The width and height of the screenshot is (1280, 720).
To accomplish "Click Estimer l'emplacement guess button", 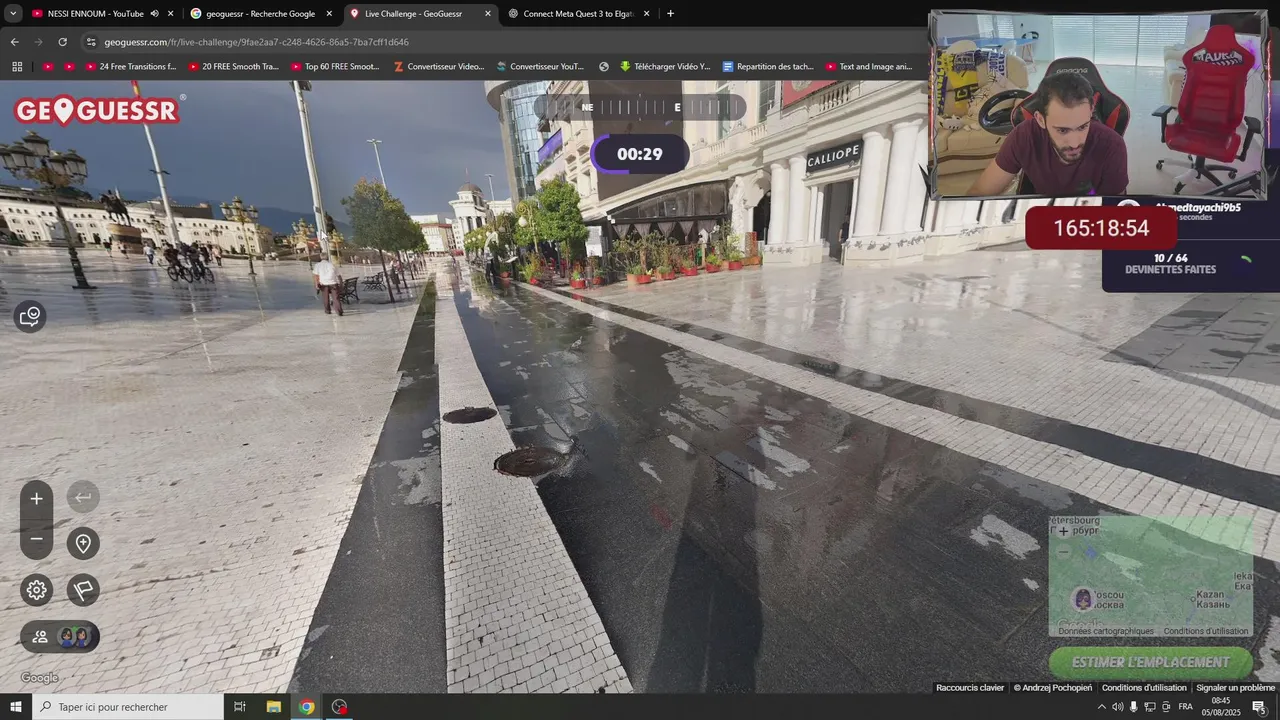I will point(1150,662).
